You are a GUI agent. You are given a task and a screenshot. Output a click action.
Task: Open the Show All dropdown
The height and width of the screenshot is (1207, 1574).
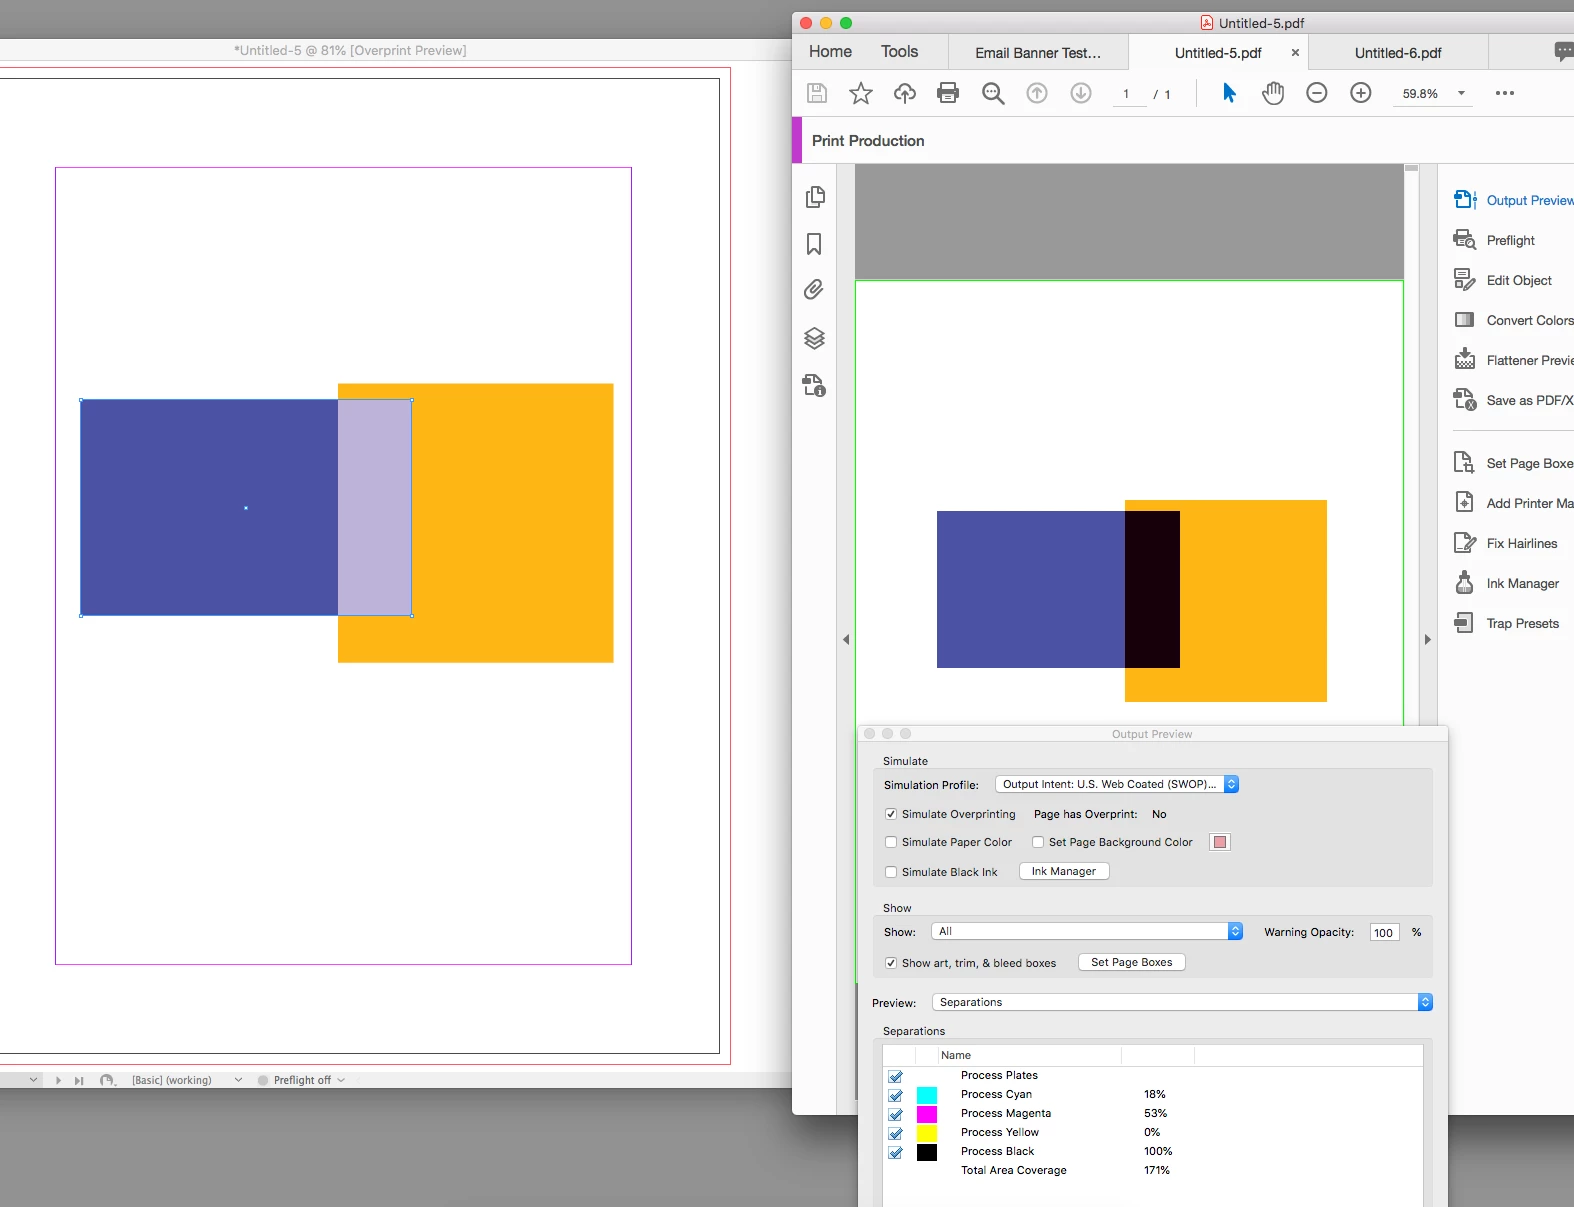pos(1087,931)
